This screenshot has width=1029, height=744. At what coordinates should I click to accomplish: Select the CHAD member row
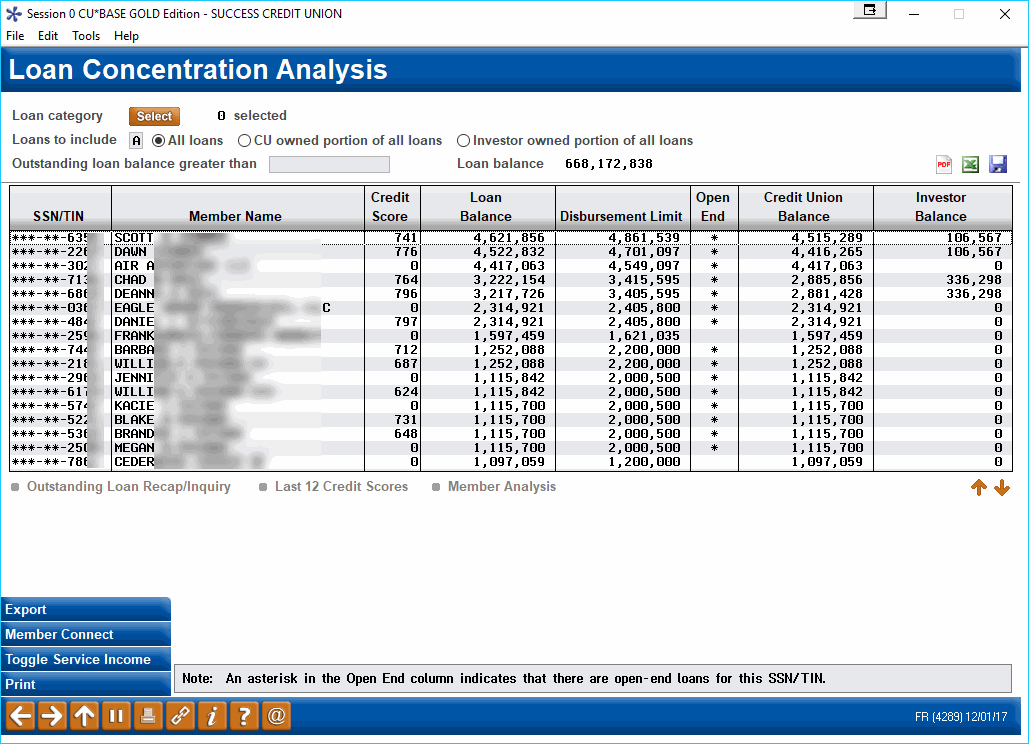511,279
